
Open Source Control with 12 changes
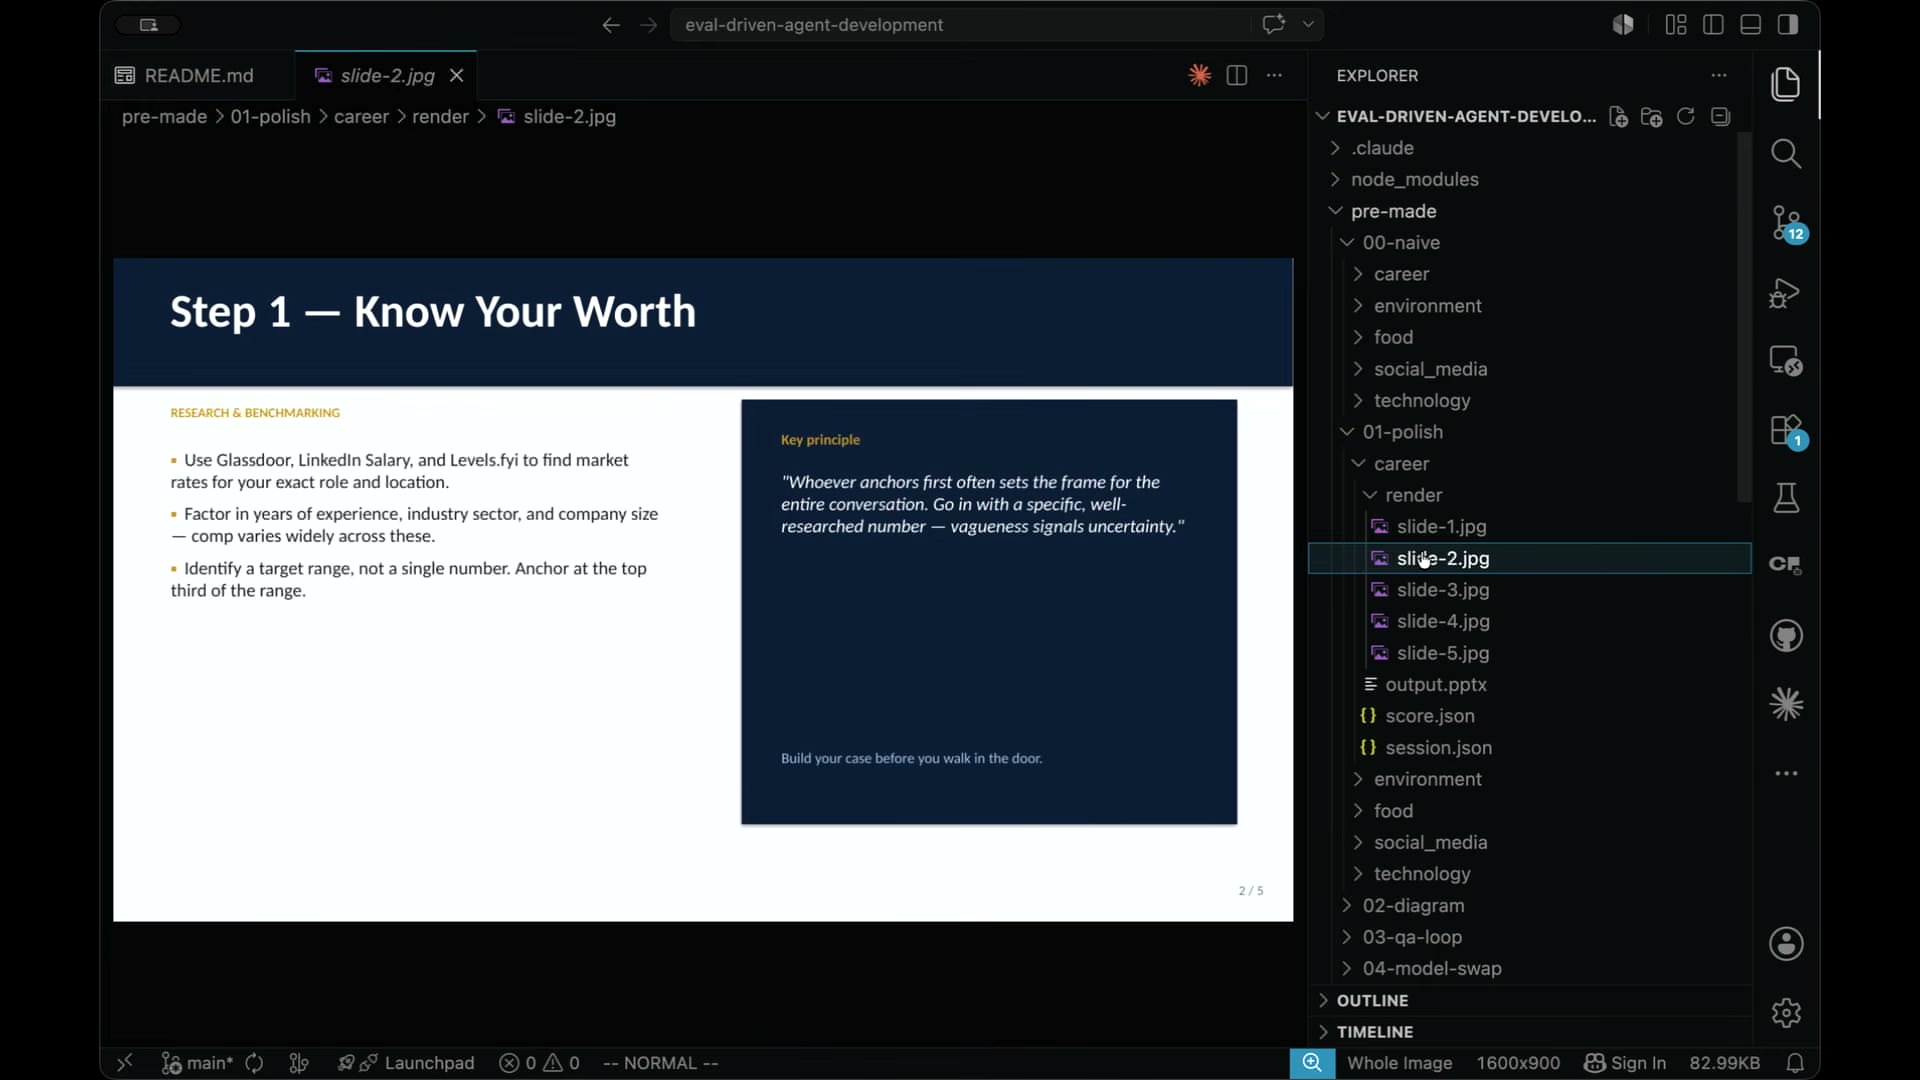click(x=1786, y=224)
